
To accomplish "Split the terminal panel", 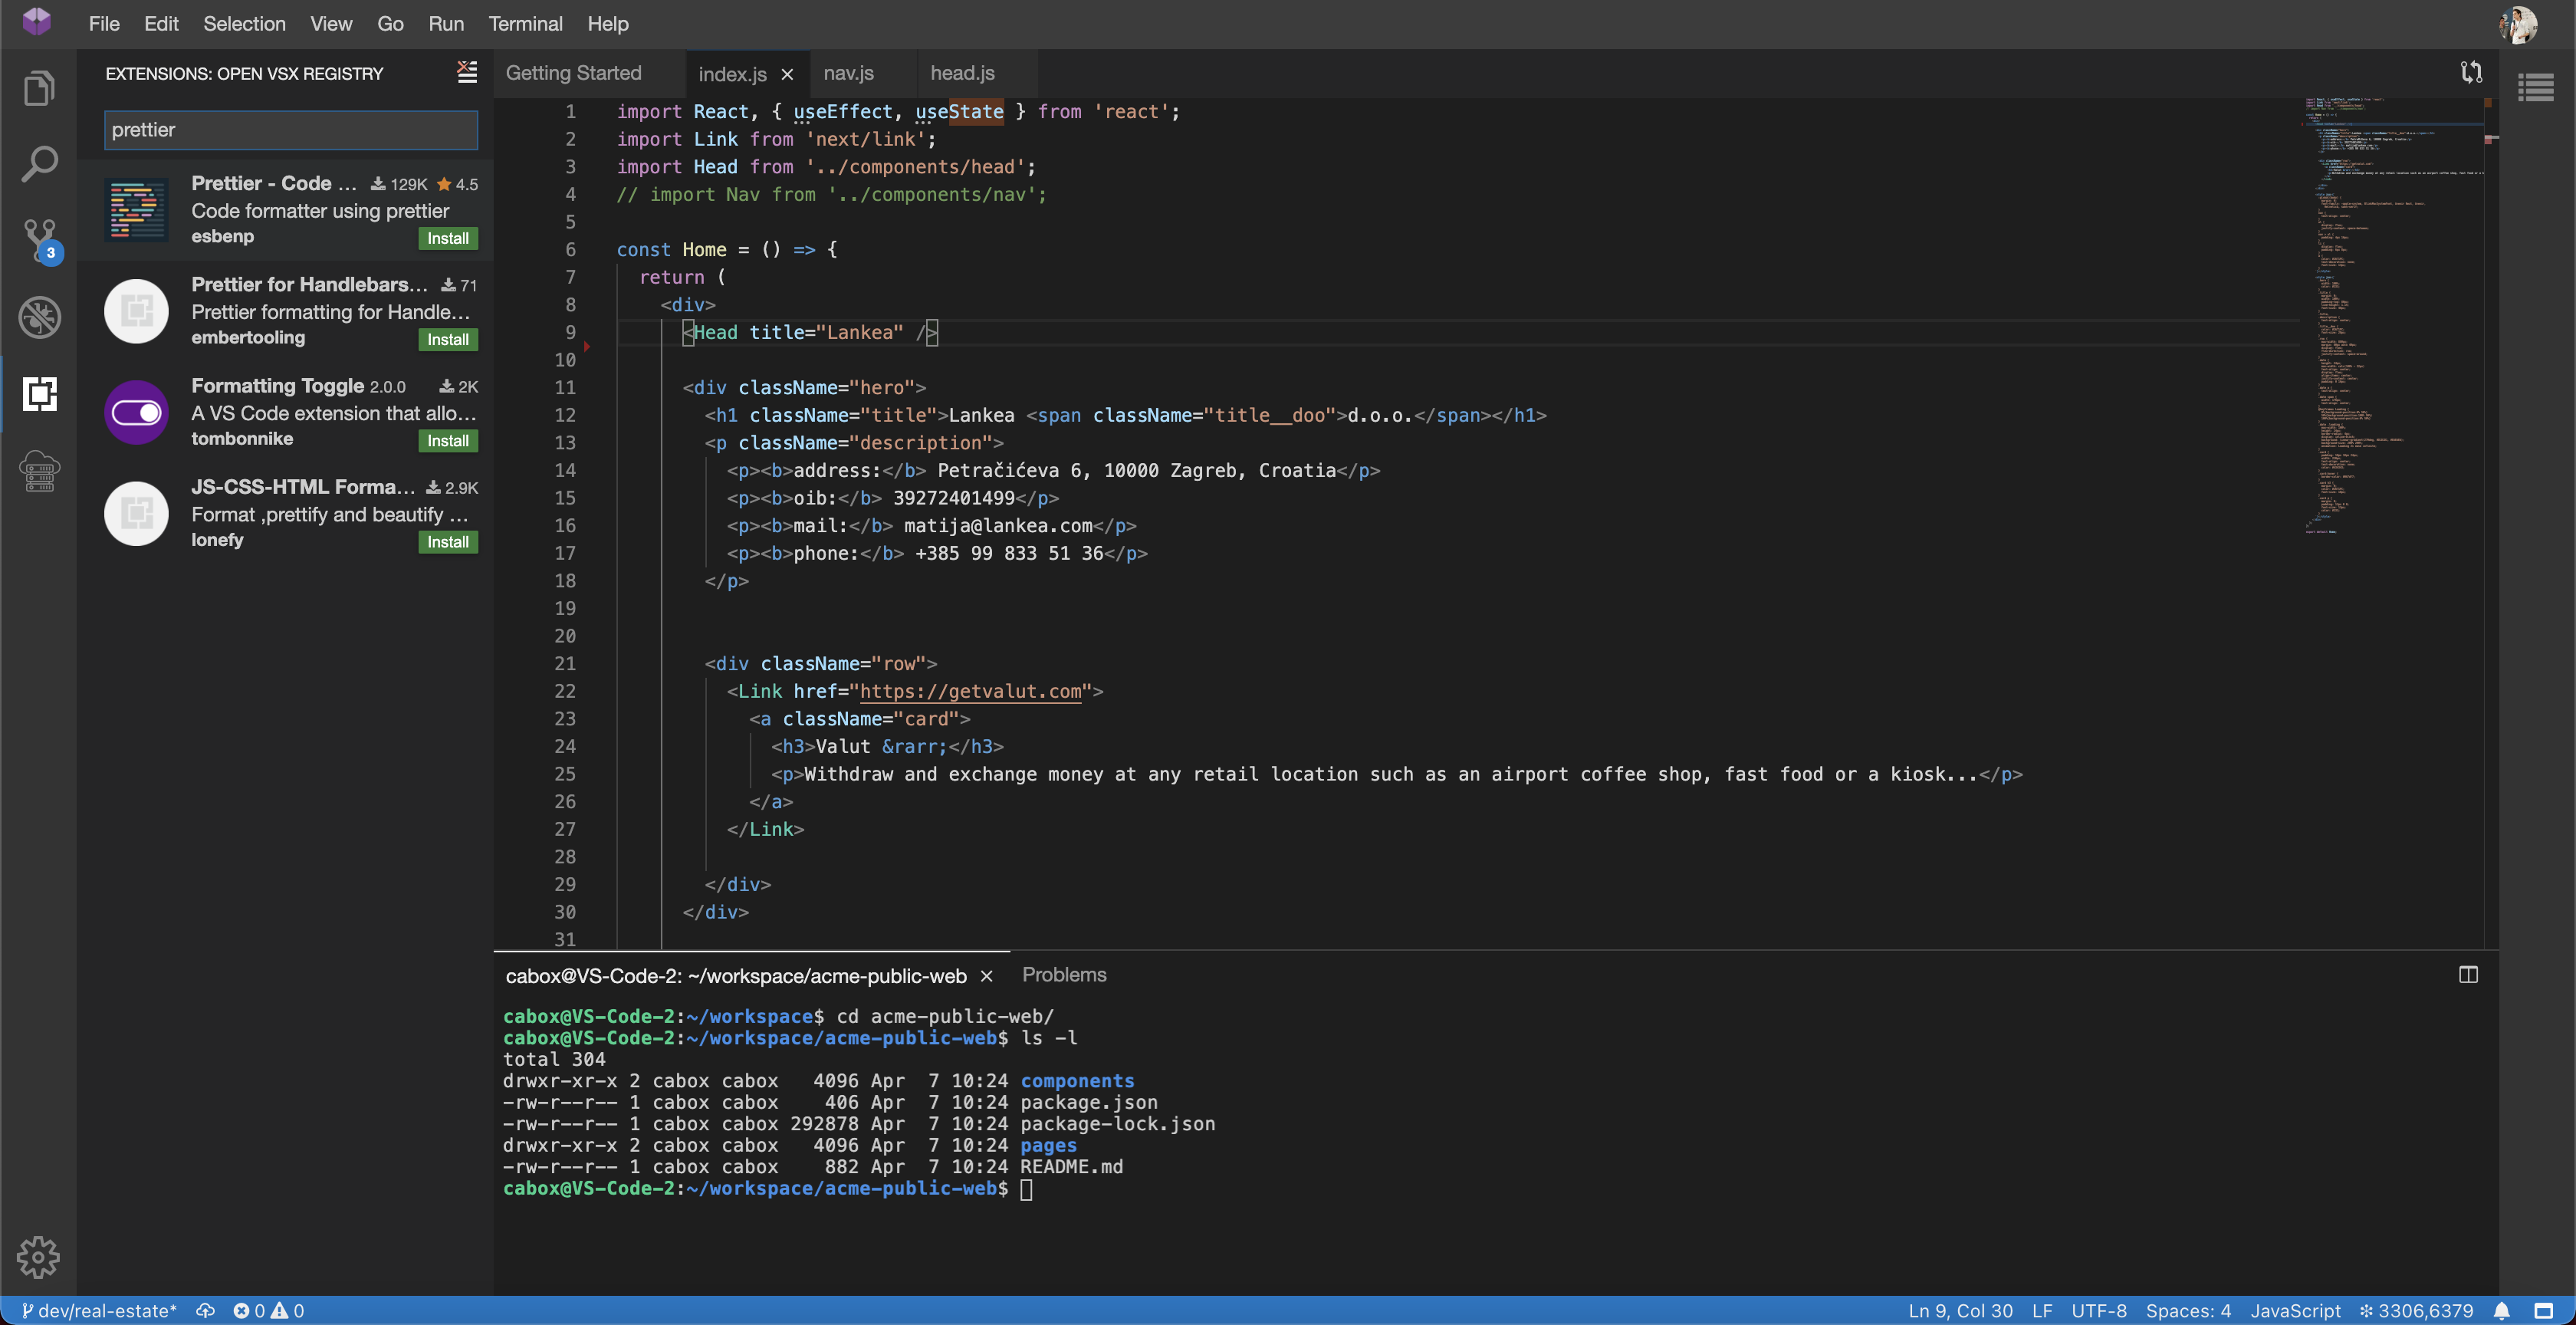I will click(2468, 974).
